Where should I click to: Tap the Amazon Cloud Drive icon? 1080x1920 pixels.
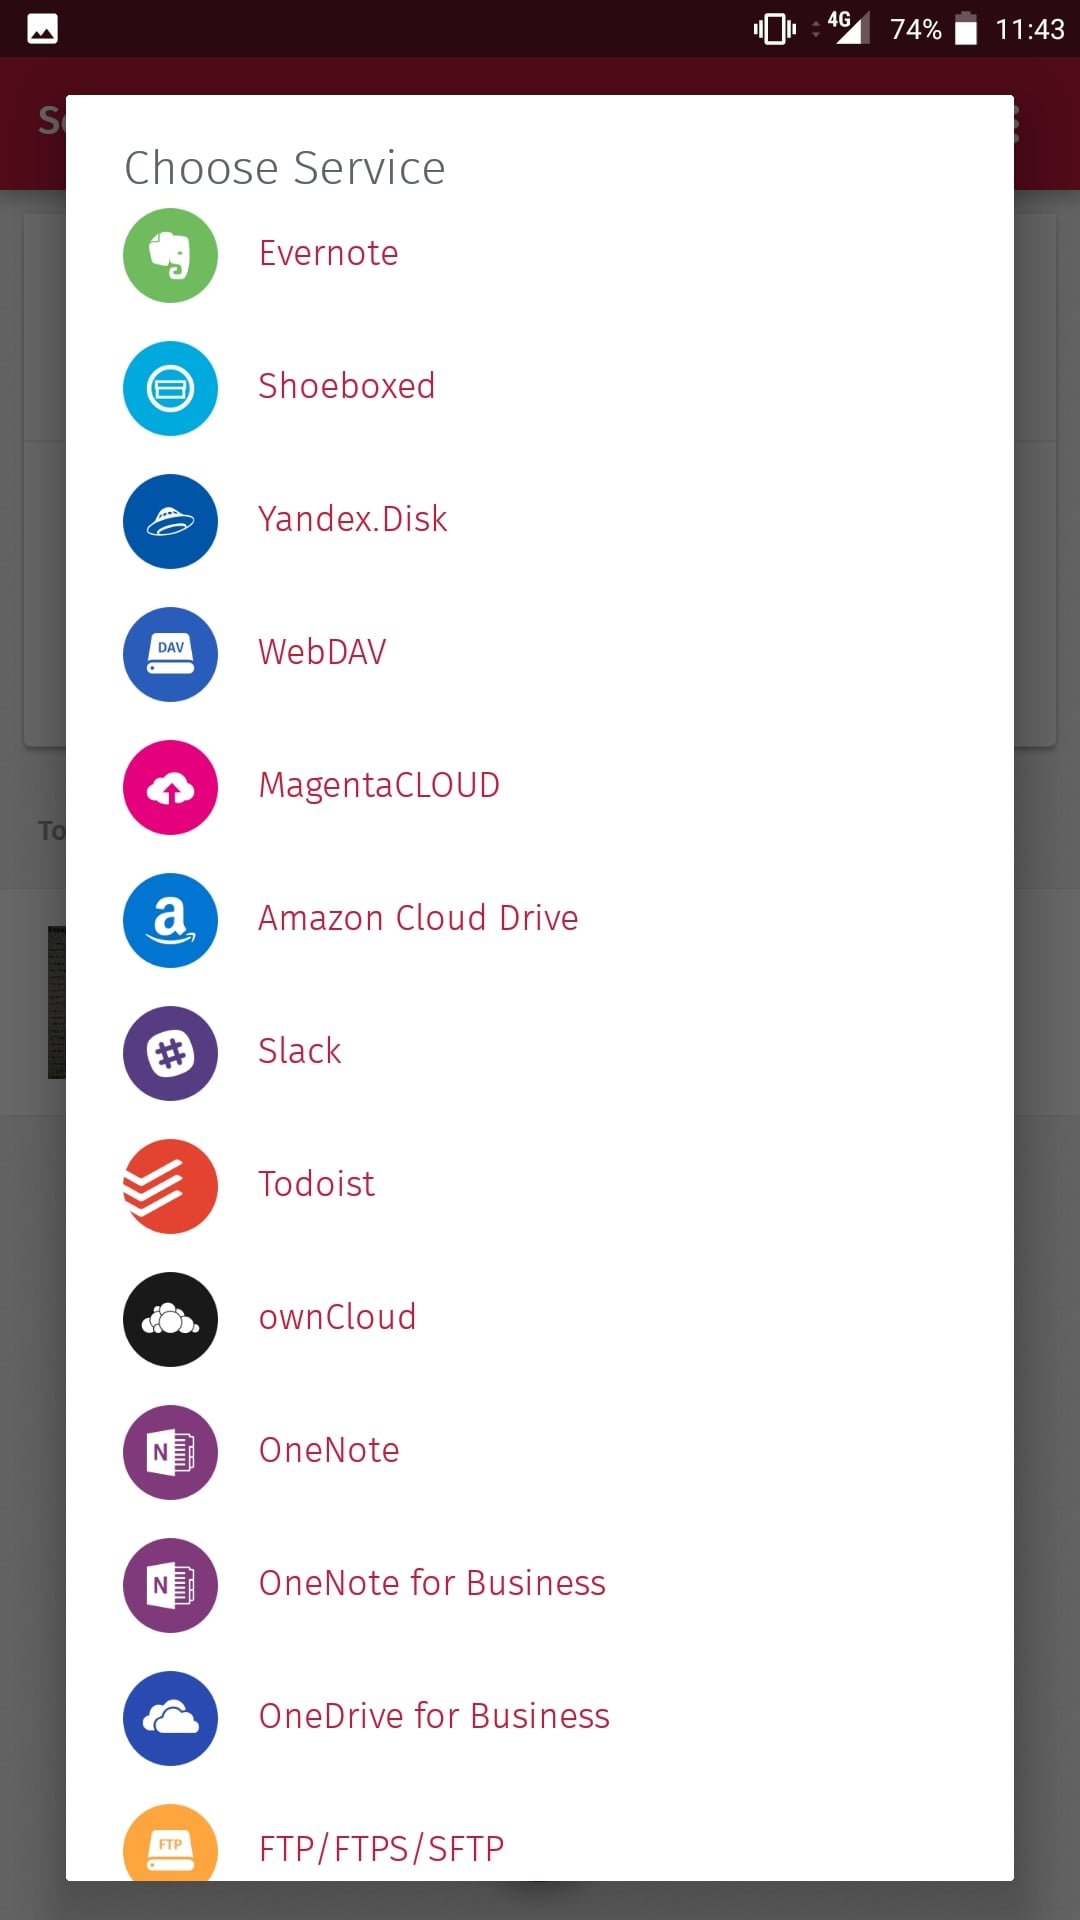[170, 920]
